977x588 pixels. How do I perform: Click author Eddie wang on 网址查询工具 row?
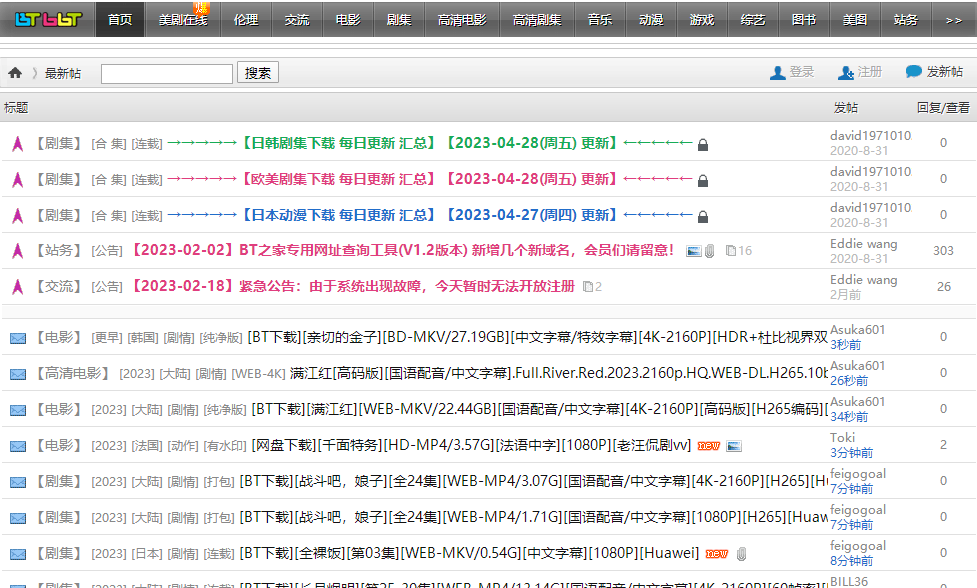click(x=864, y=244)
